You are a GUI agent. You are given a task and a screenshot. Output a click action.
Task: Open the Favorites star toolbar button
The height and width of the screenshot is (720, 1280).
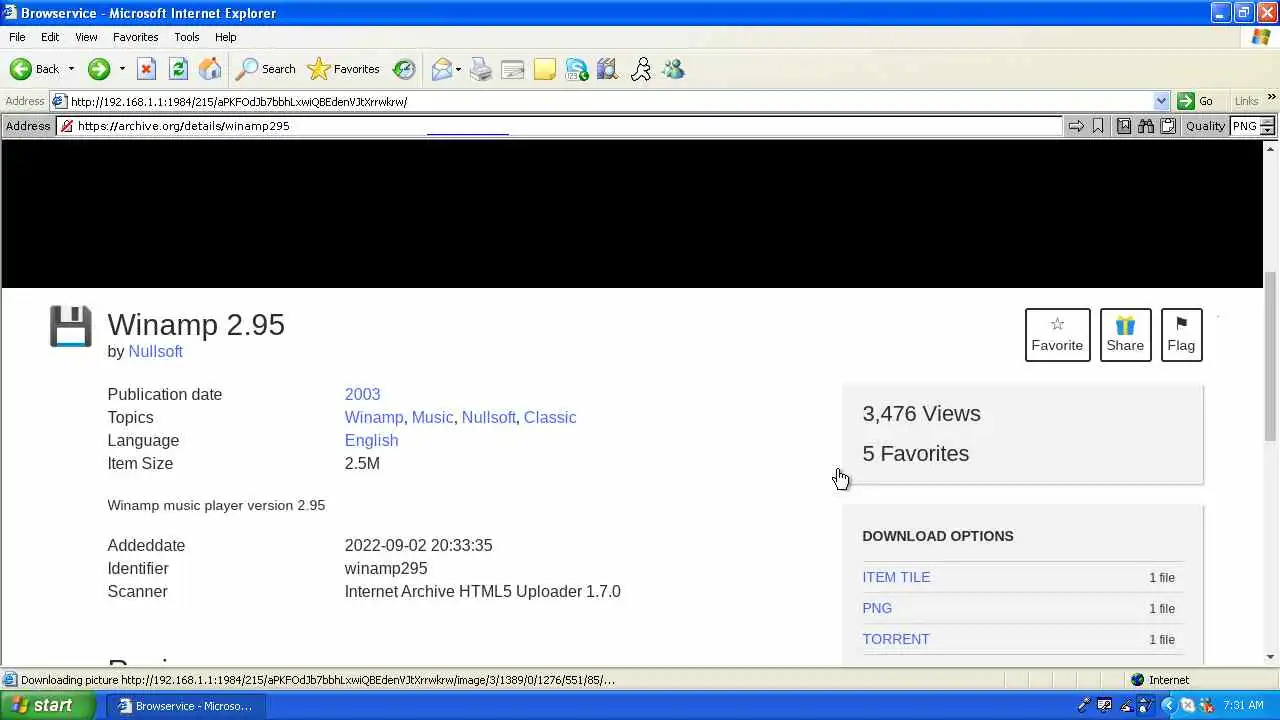[x=343, y=69]
